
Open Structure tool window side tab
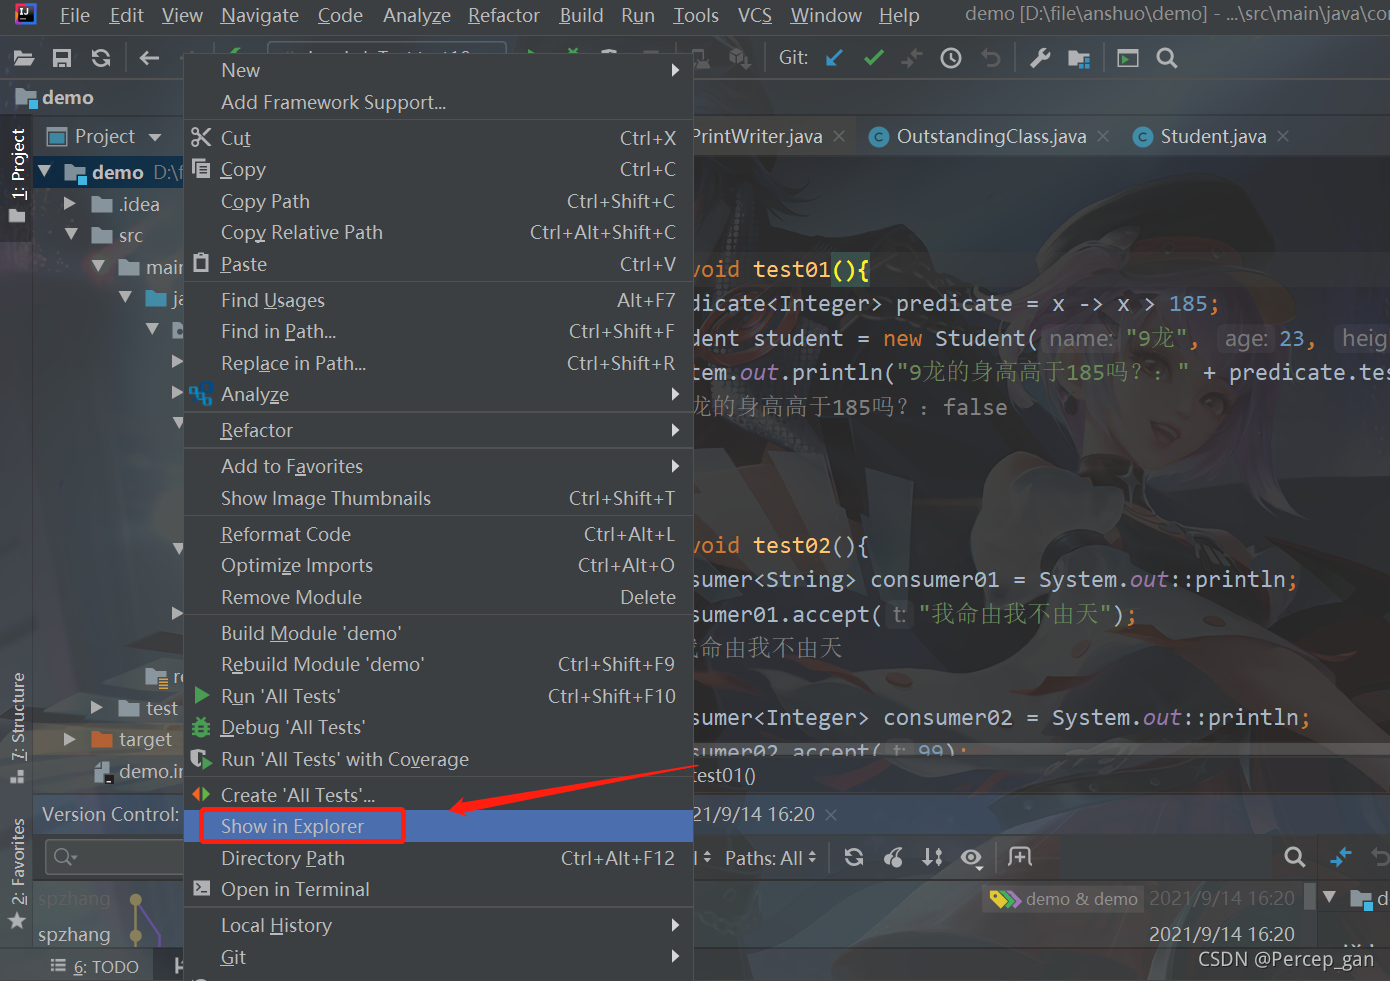pos(18,726)
